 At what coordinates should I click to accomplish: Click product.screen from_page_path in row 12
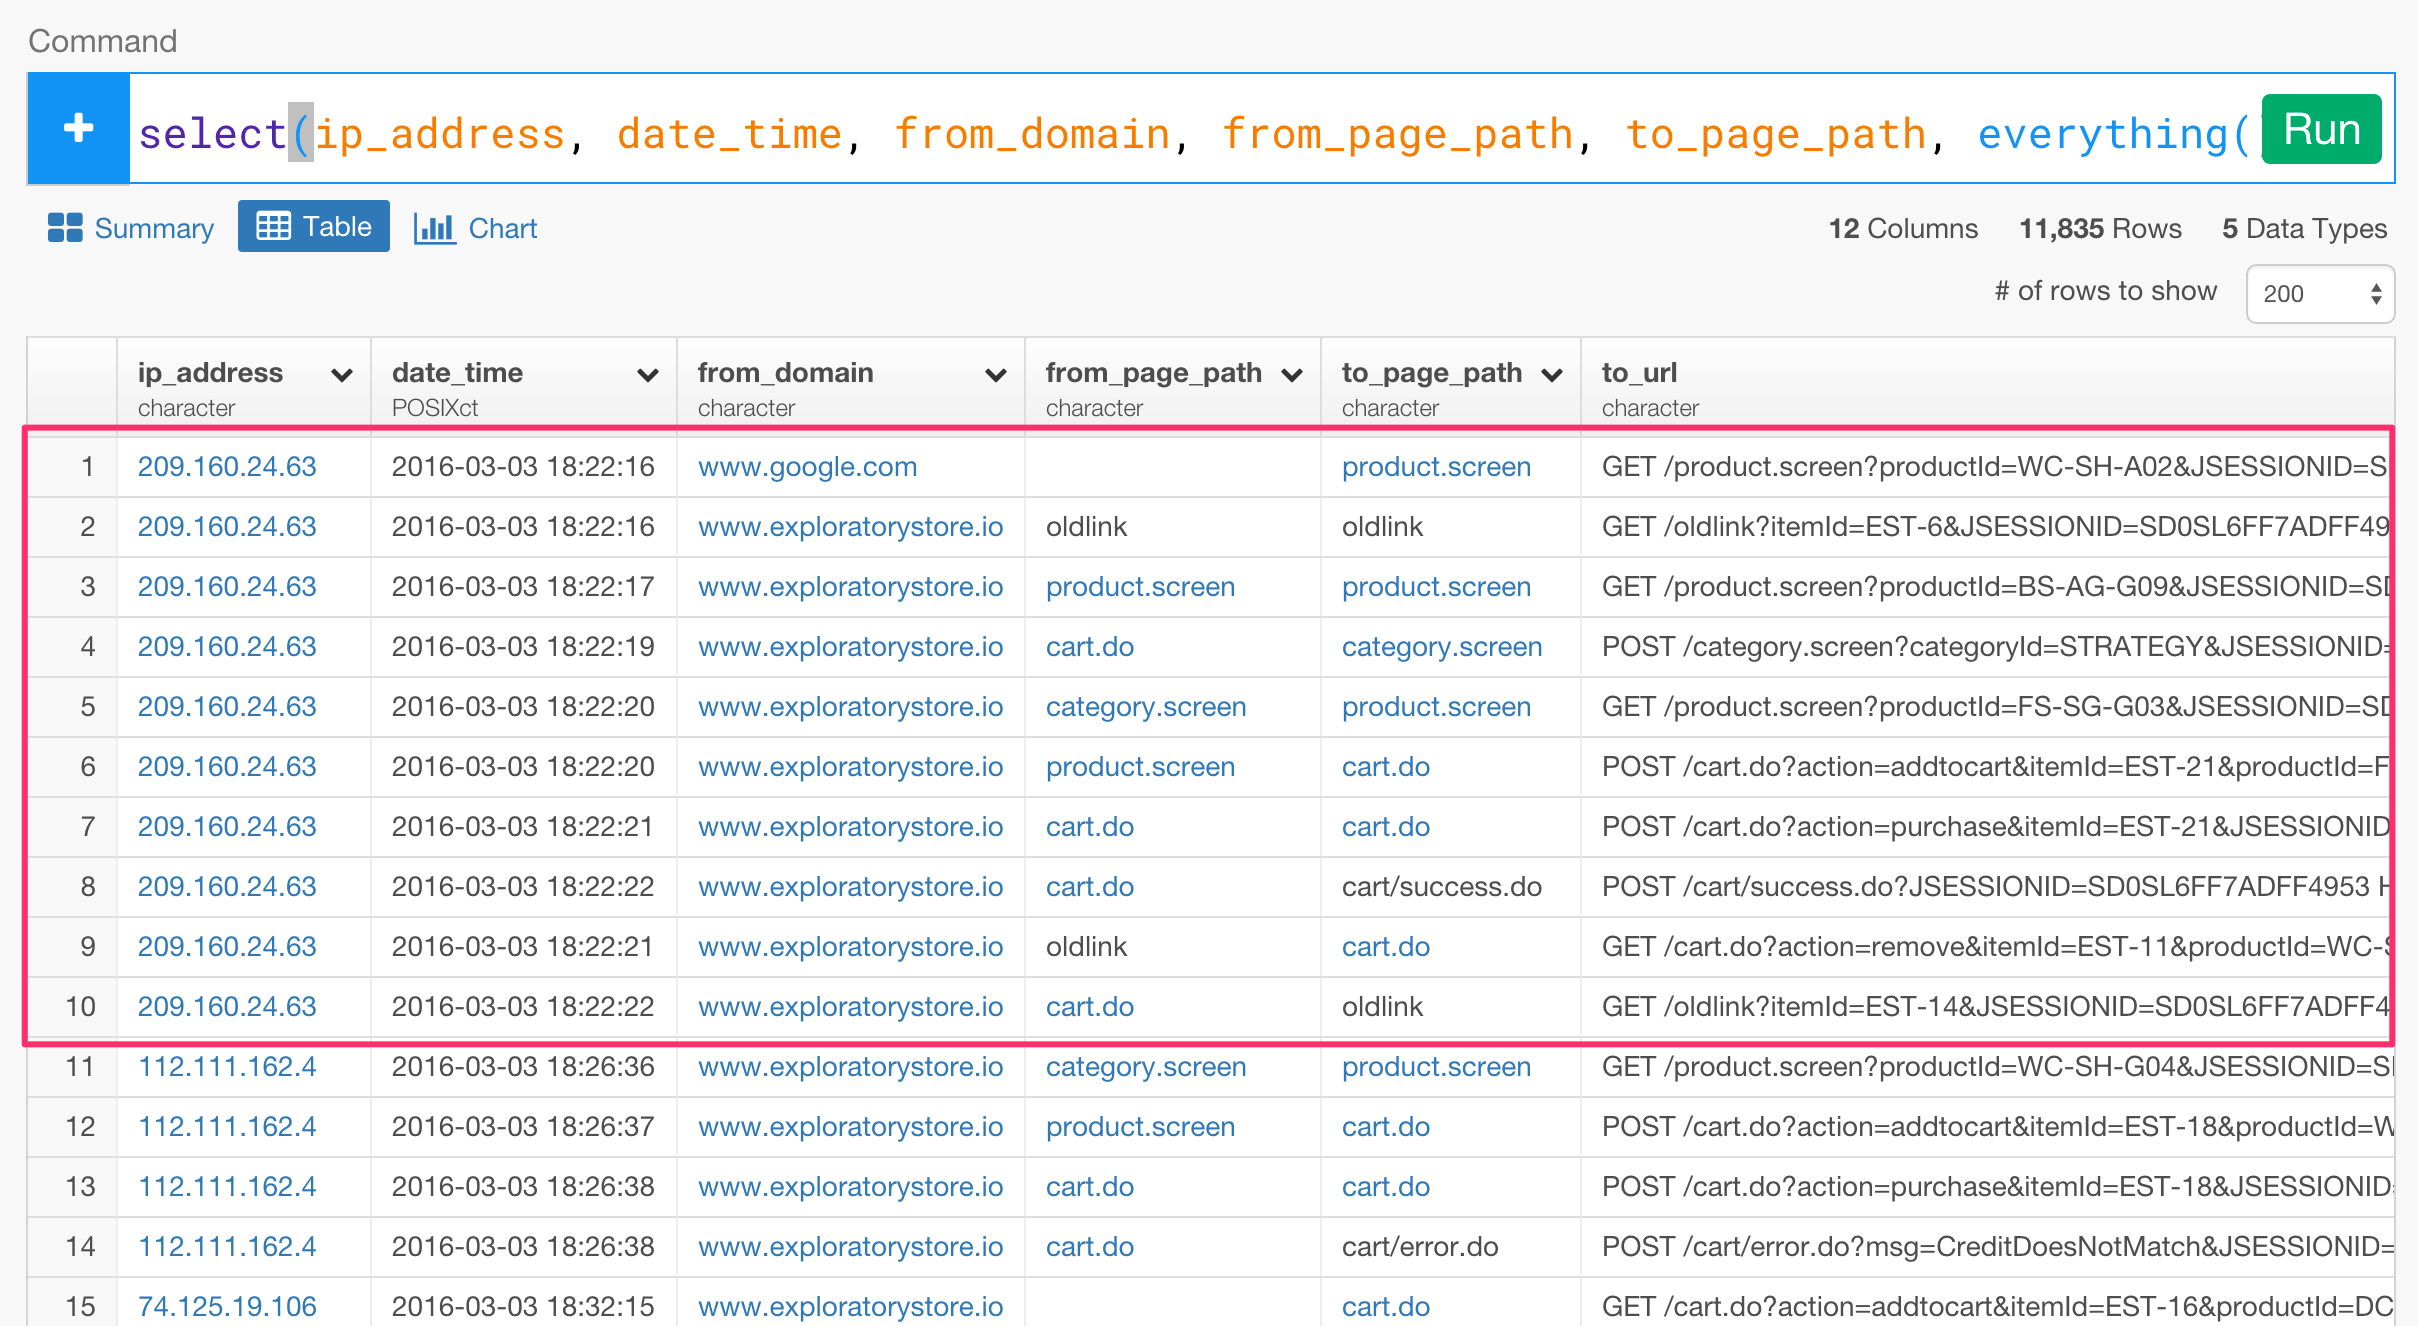point(1140,1127)
